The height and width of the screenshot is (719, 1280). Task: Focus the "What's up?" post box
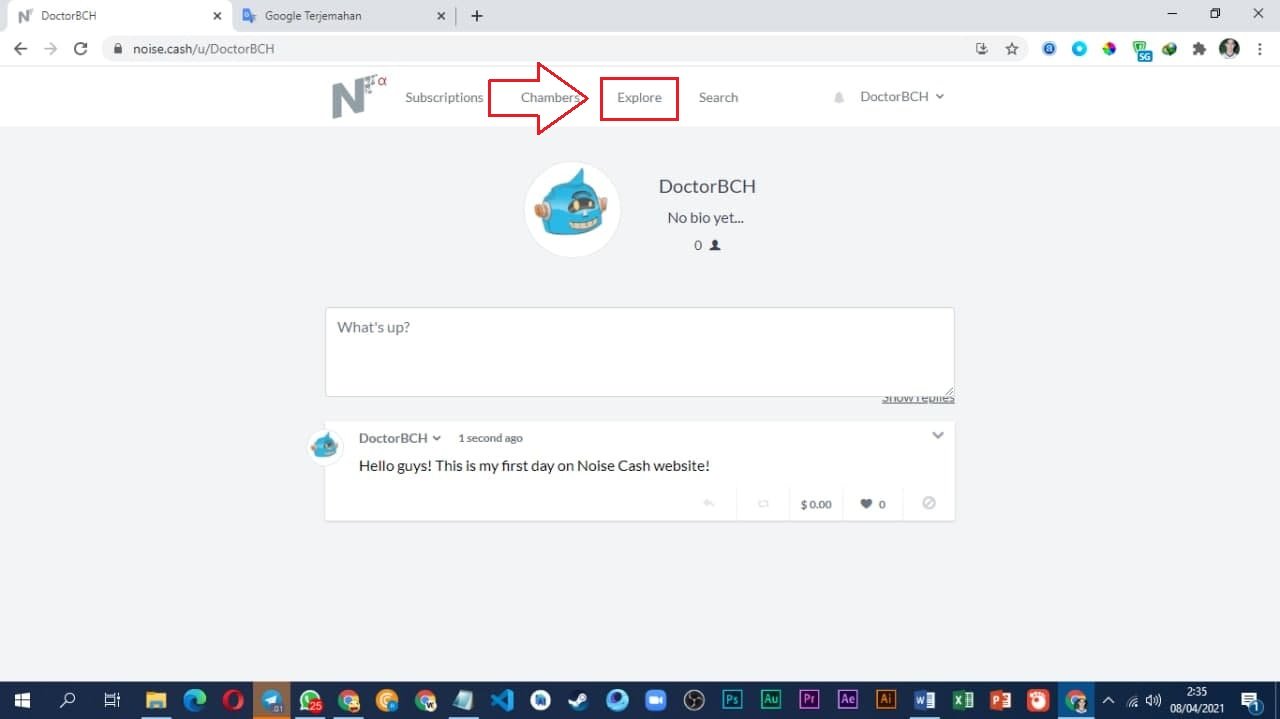click(640, 352)
